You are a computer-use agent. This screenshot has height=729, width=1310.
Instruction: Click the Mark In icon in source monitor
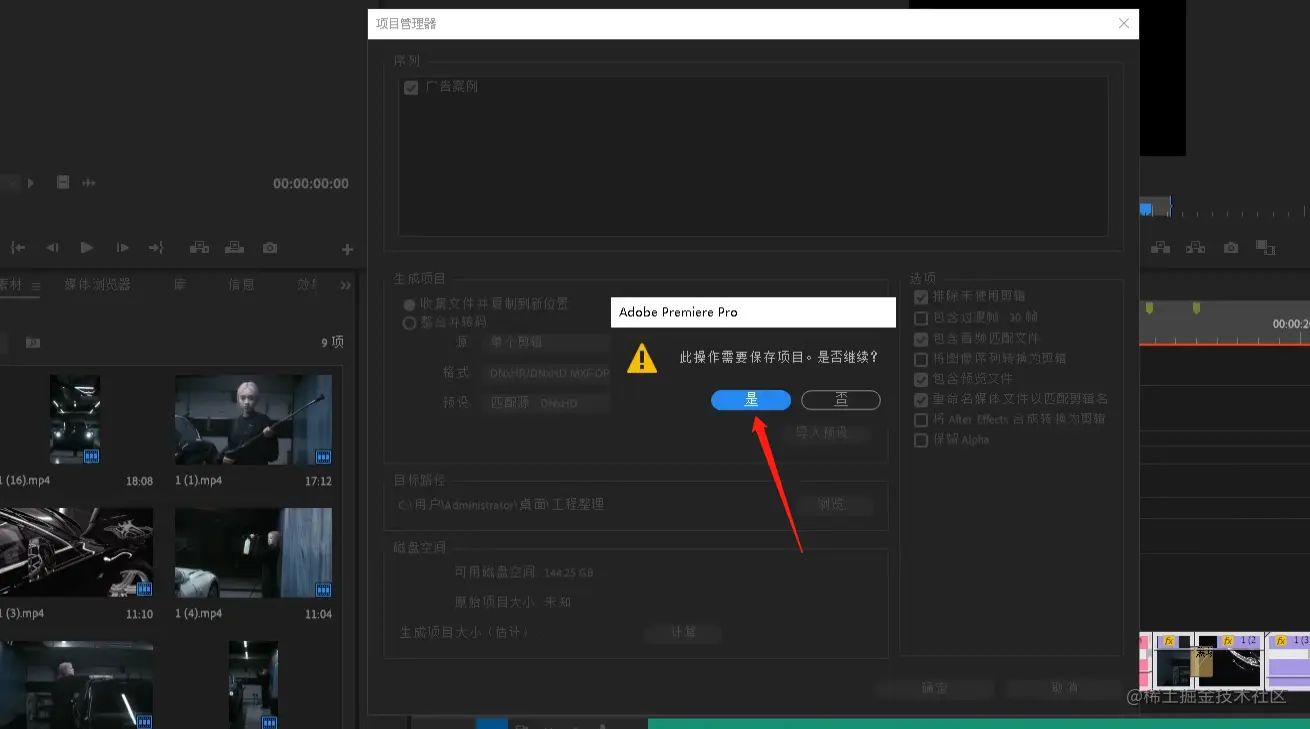(x=18, y=247)
